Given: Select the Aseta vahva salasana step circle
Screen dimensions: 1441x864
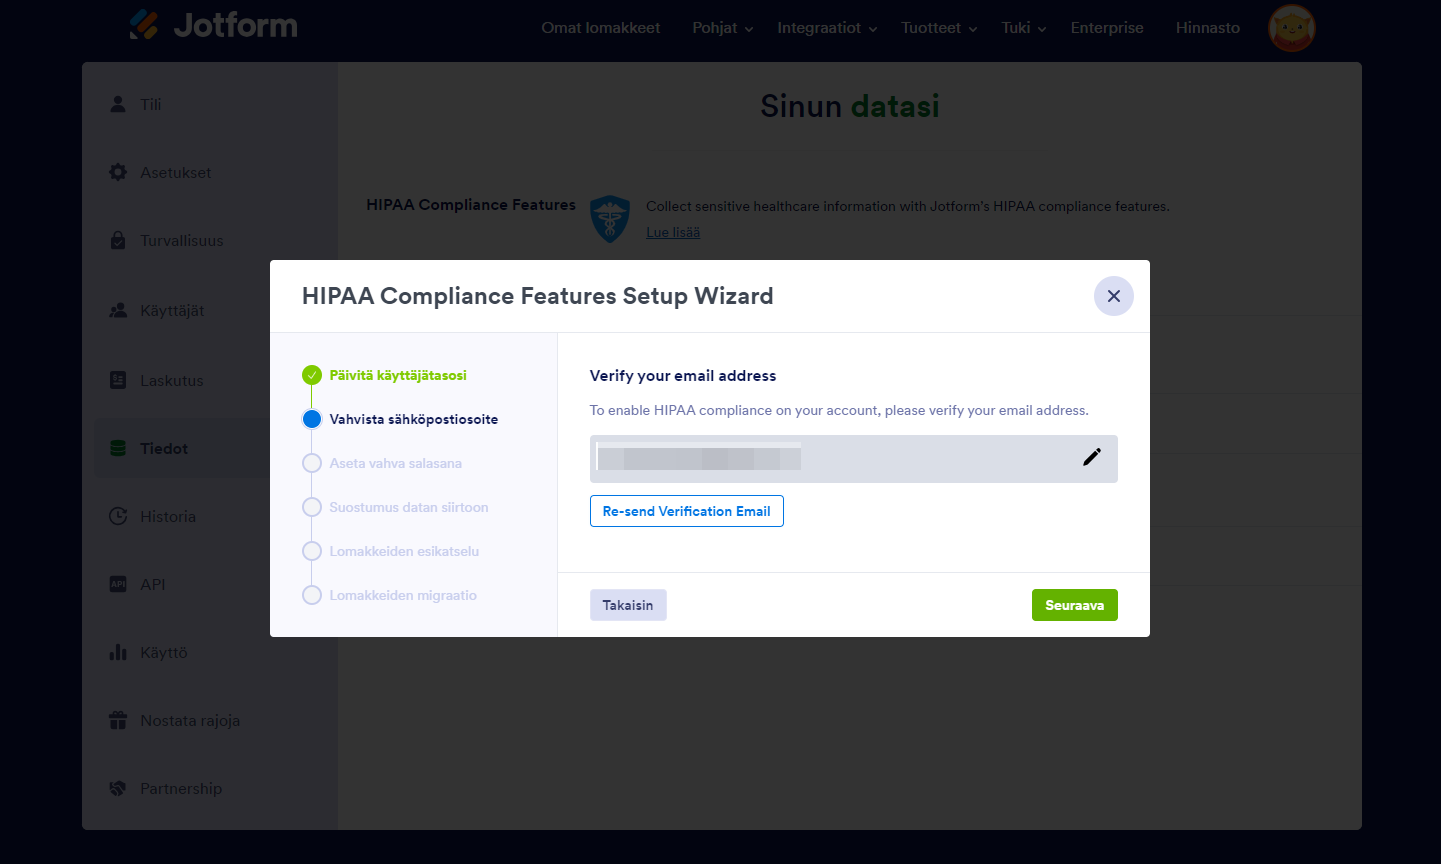Looking at the screenshot, I should (312, 463).
